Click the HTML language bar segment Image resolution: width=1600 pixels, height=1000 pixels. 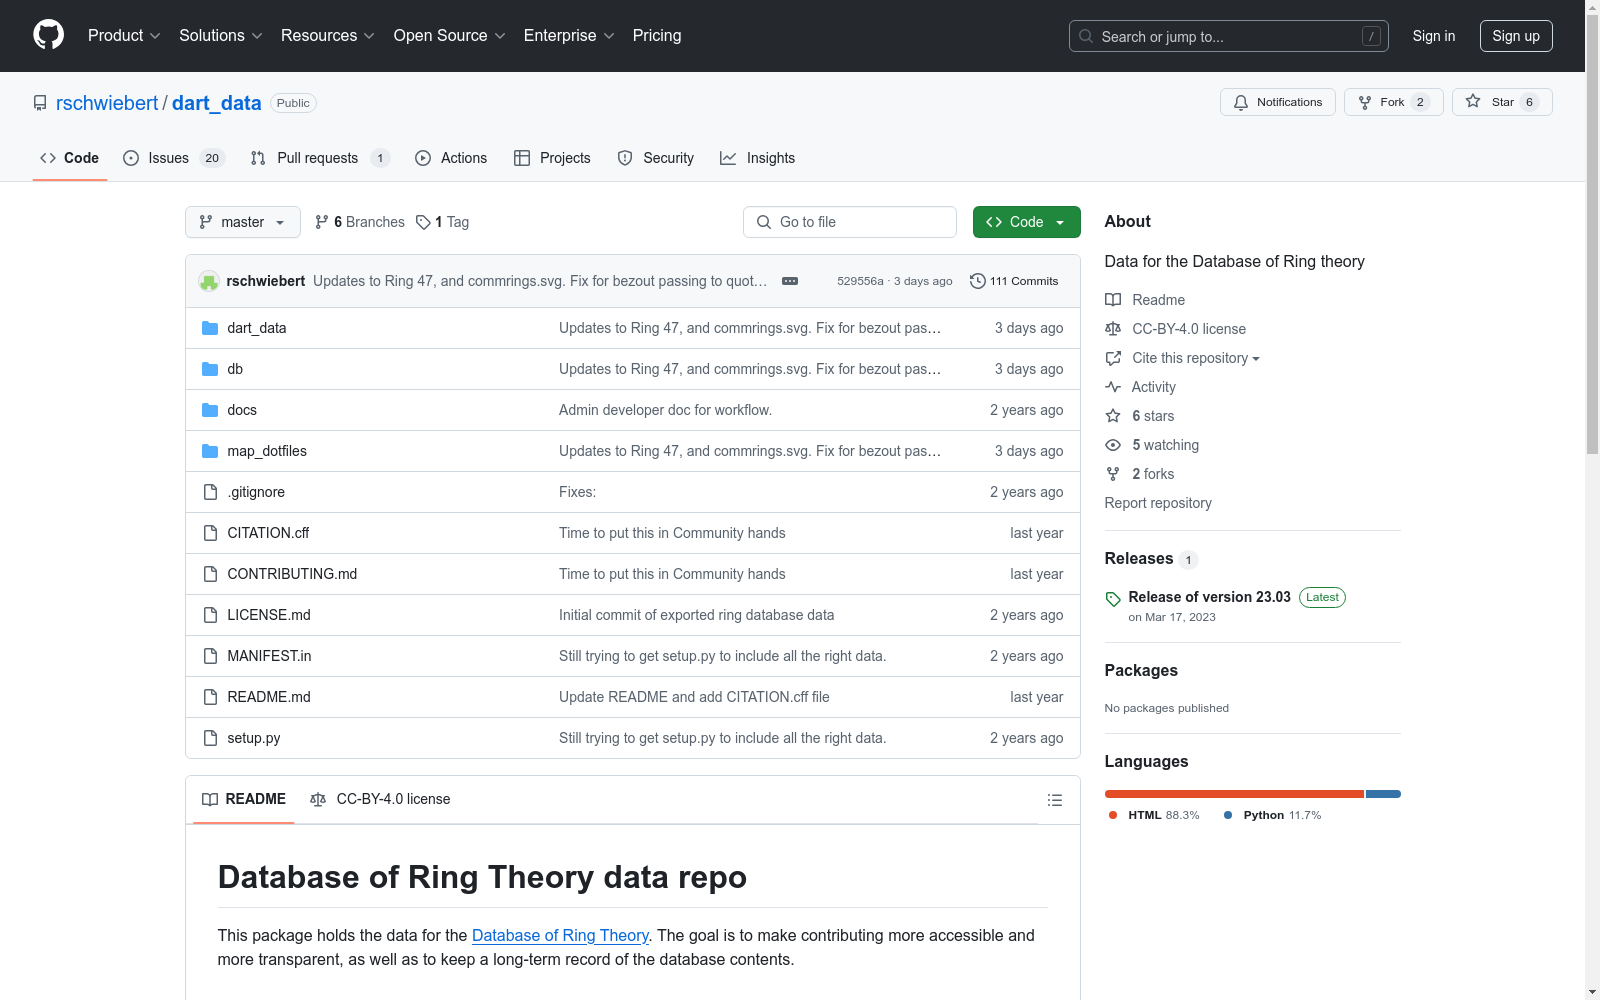[x=1234, y=794]
